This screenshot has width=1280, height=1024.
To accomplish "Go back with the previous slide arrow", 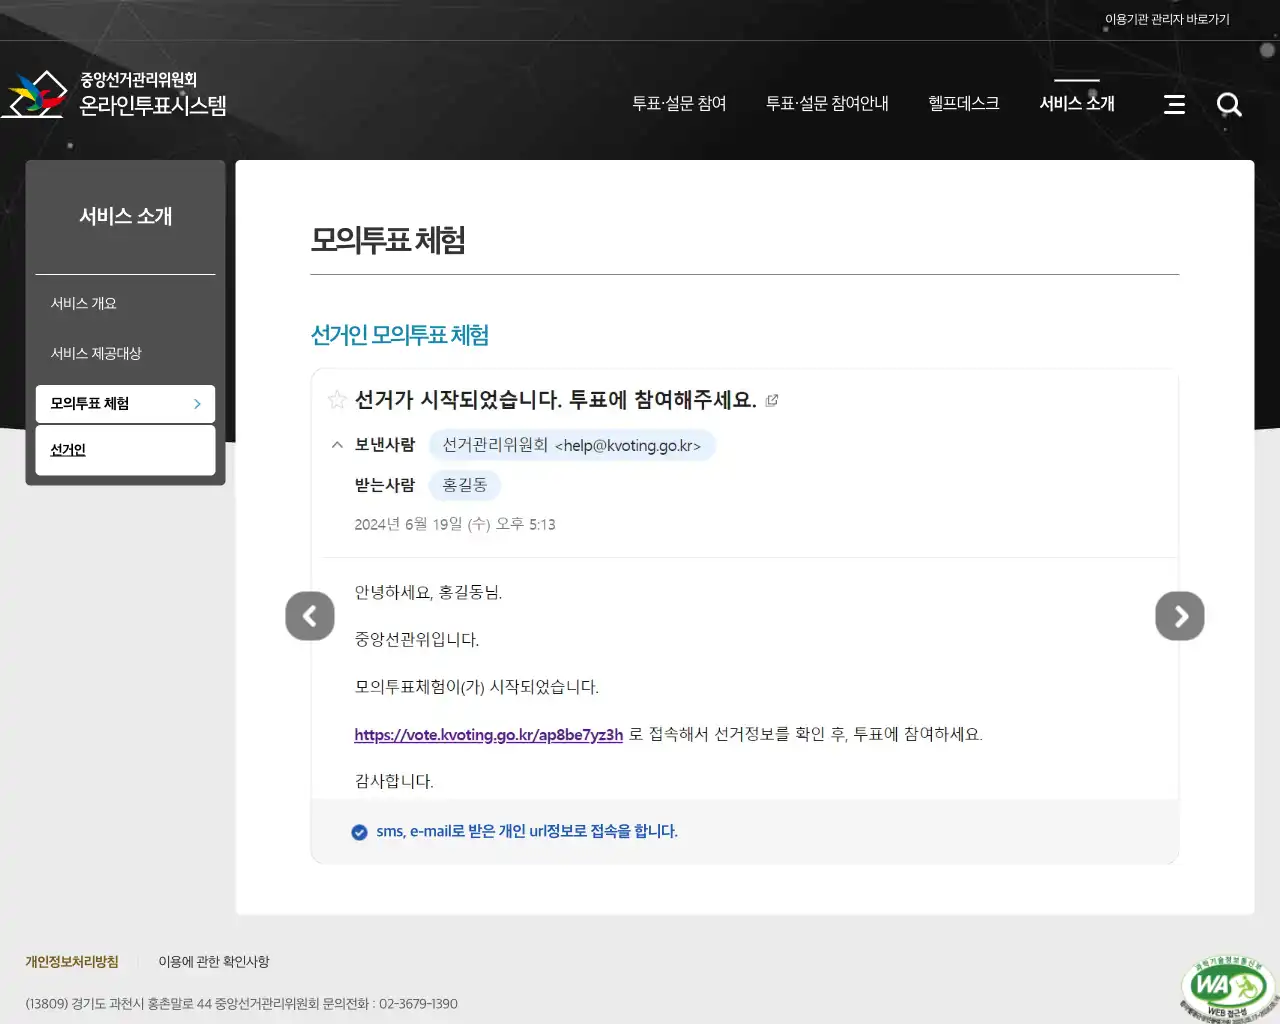I will (x=310, y=616).
